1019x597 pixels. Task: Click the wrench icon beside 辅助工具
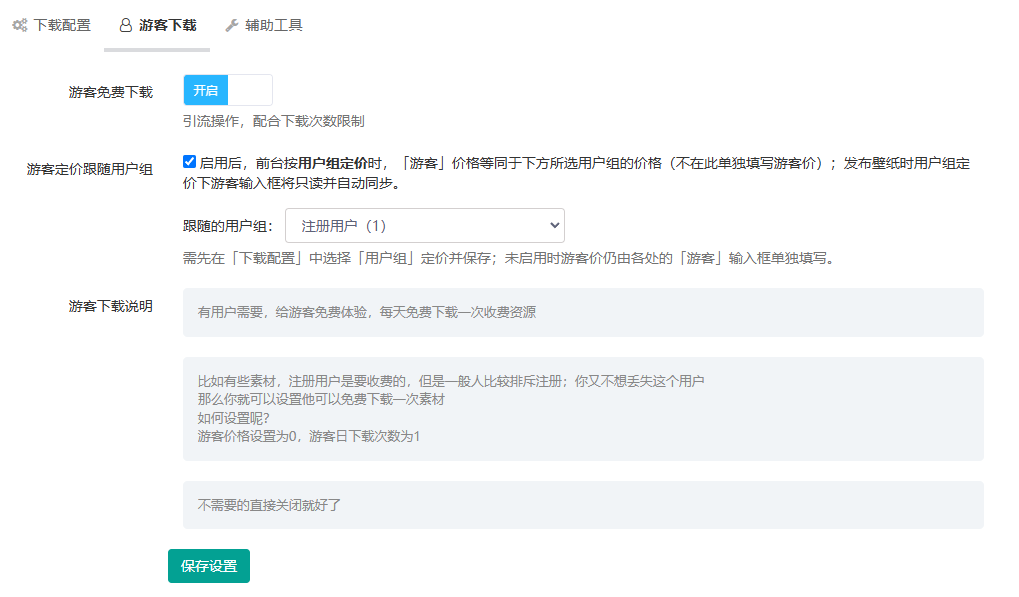coord(232,25)
